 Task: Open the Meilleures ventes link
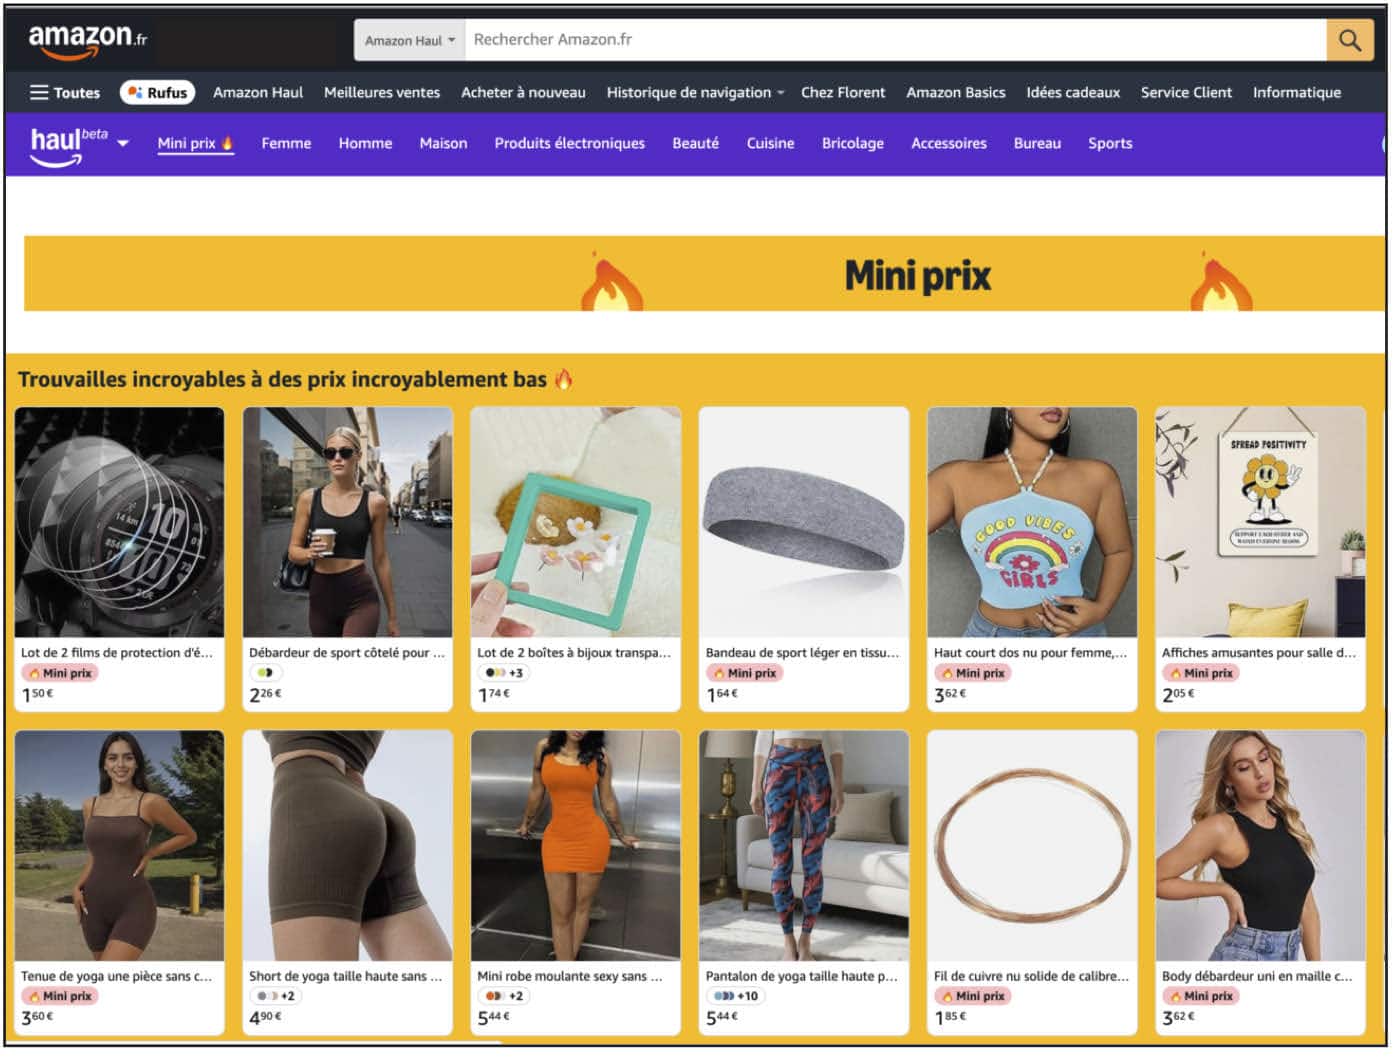[x=382, y=93]
